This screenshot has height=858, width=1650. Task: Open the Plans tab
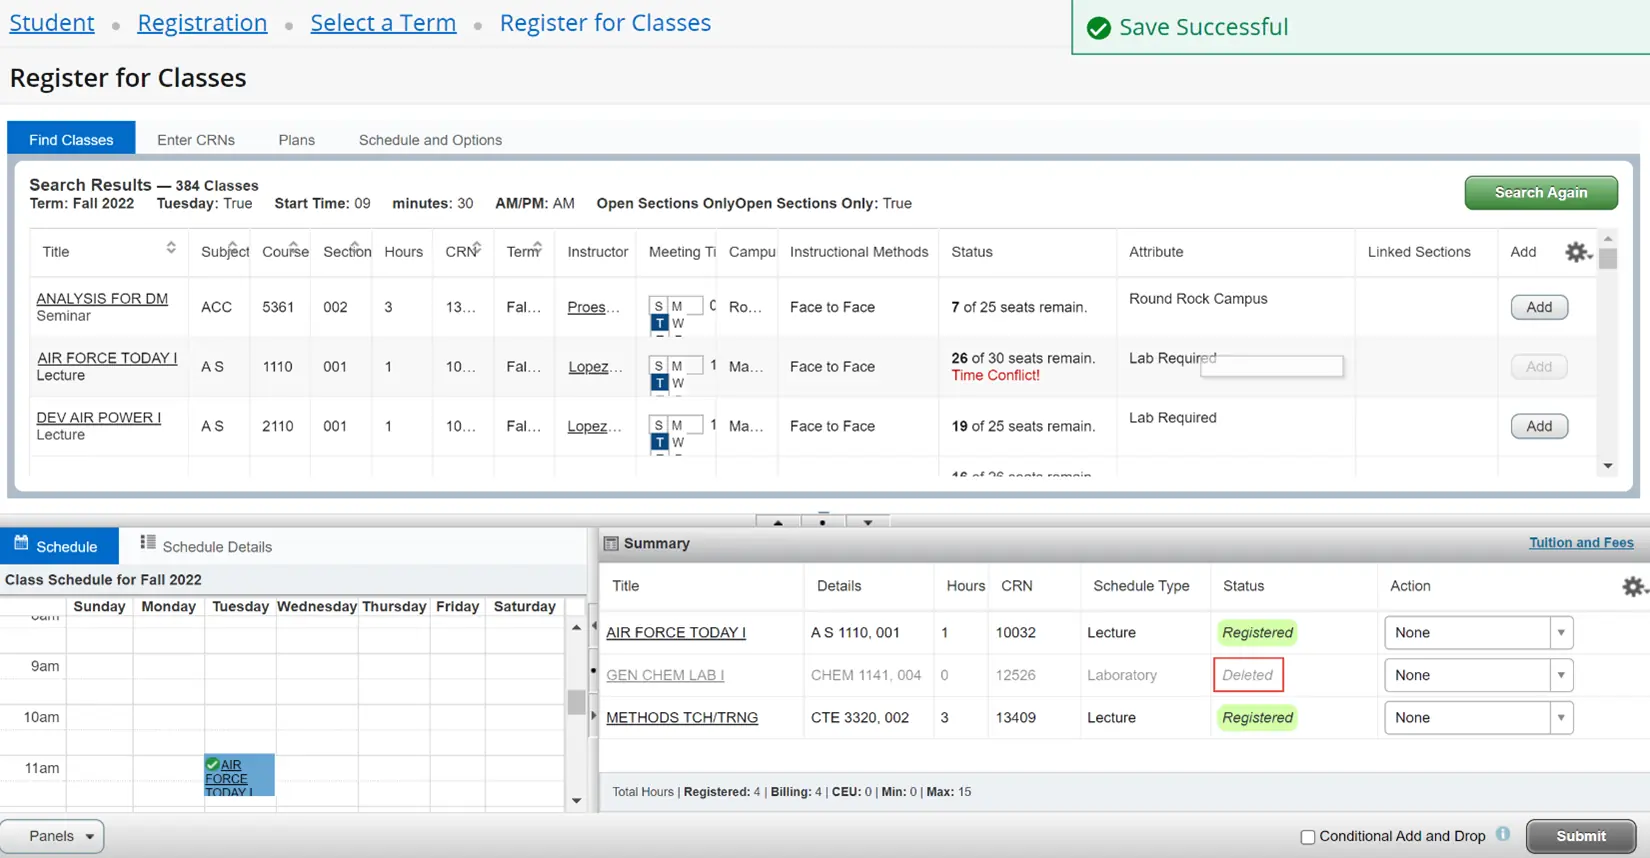pos(297,140)
